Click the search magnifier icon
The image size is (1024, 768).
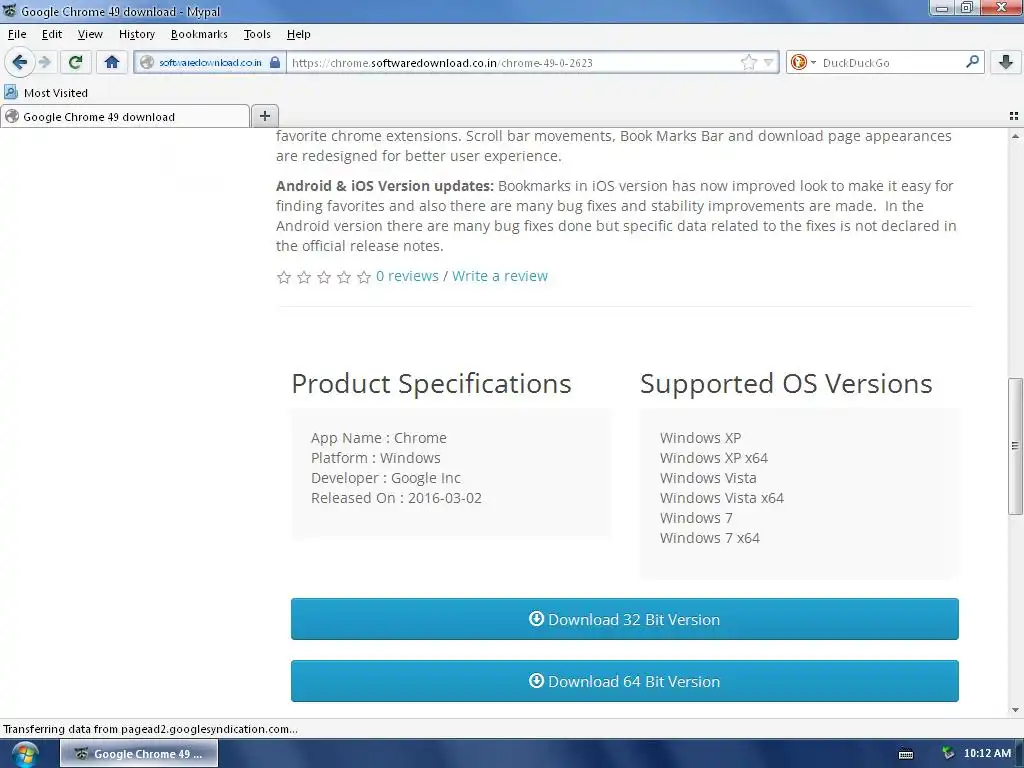[x=972, y=62]
